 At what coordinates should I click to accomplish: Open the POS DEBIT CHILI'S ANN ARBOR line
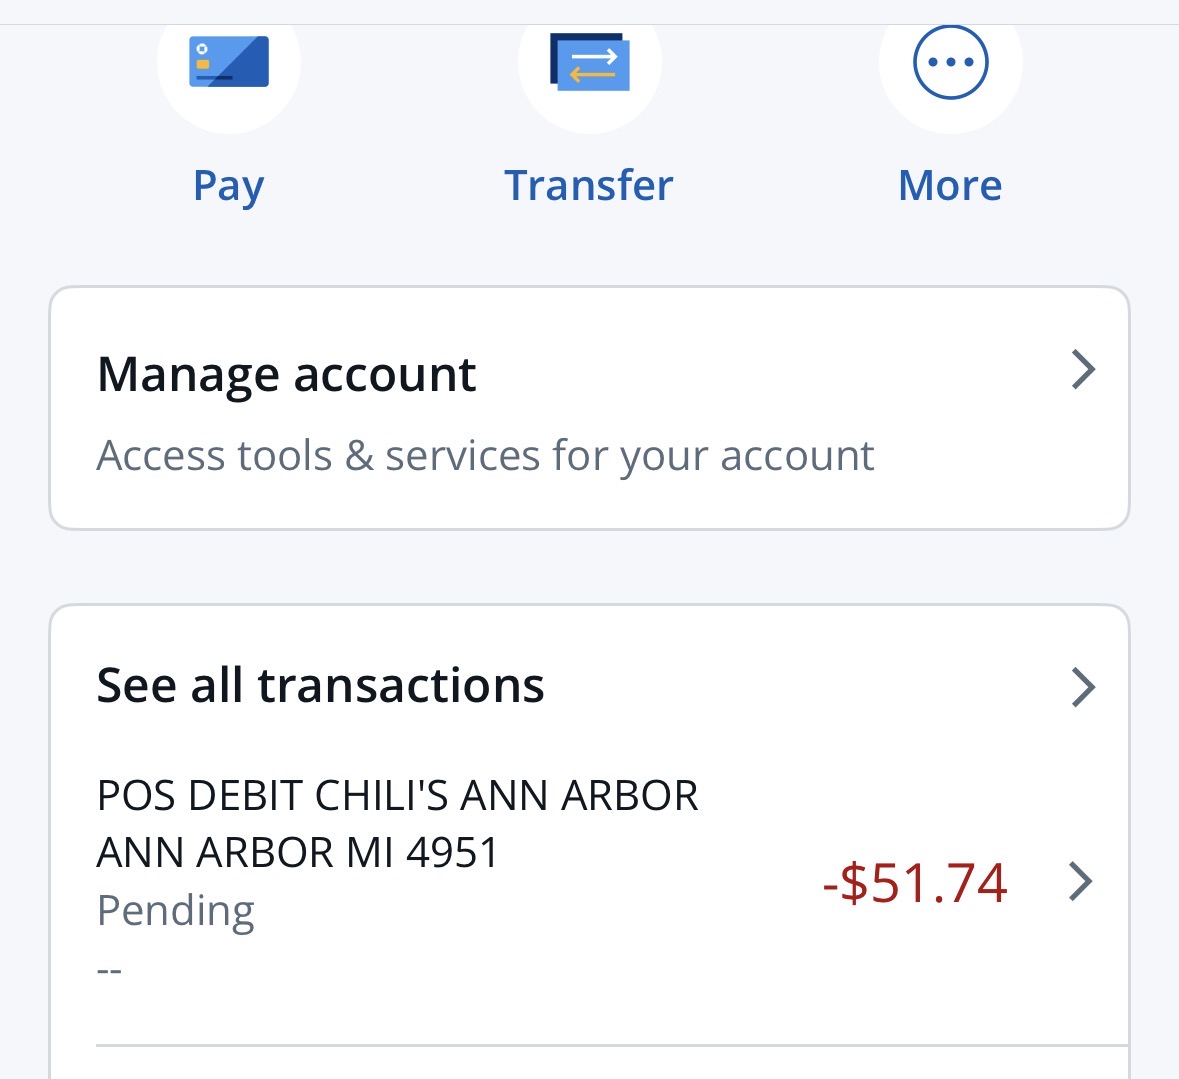[x=397, y=796]
